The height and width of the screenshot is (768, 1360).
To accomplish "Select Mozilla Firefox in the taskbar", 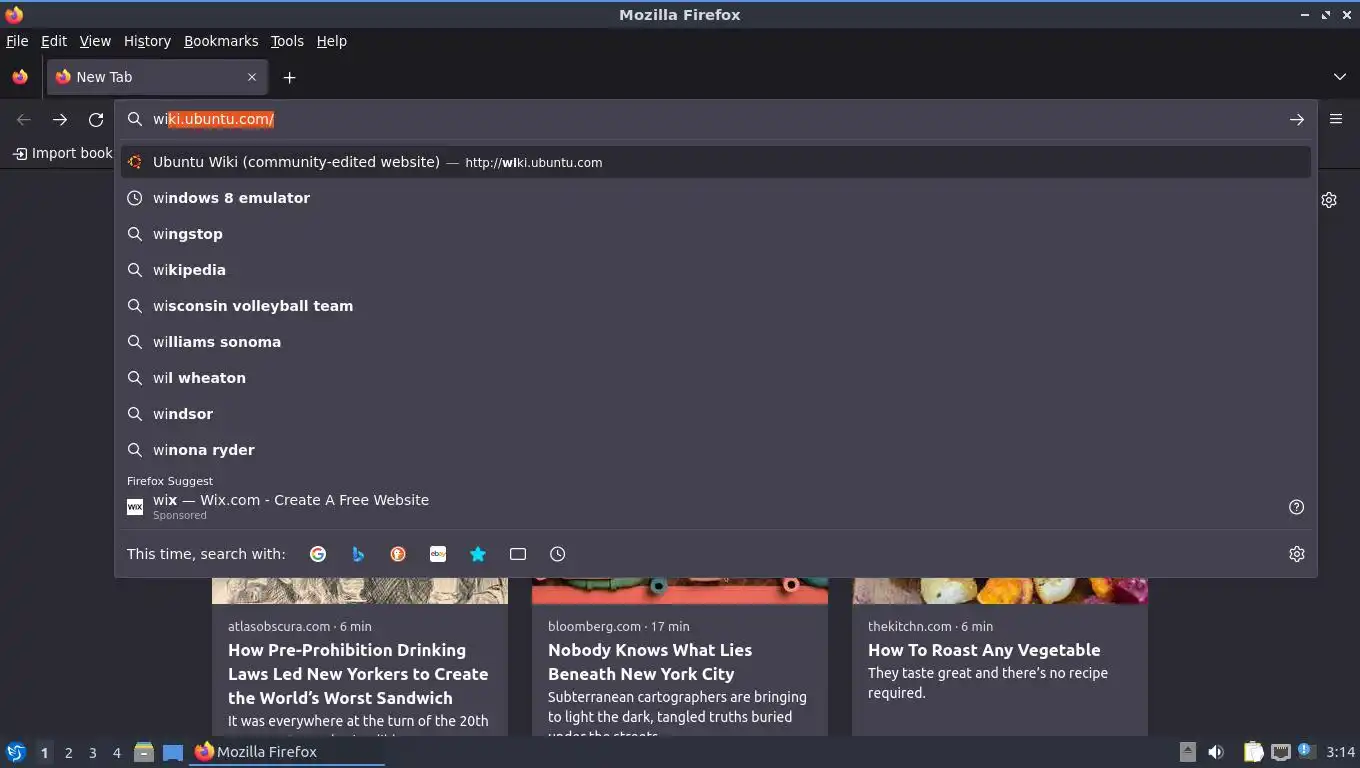I will click(288, 752).
